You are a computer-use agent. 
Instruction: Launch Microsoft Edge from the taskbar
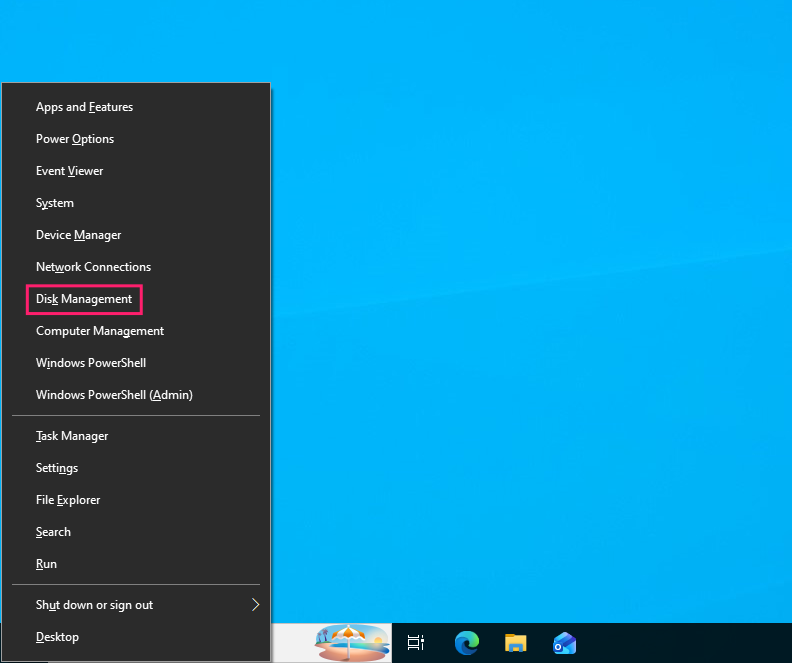[x=467, y=643]
